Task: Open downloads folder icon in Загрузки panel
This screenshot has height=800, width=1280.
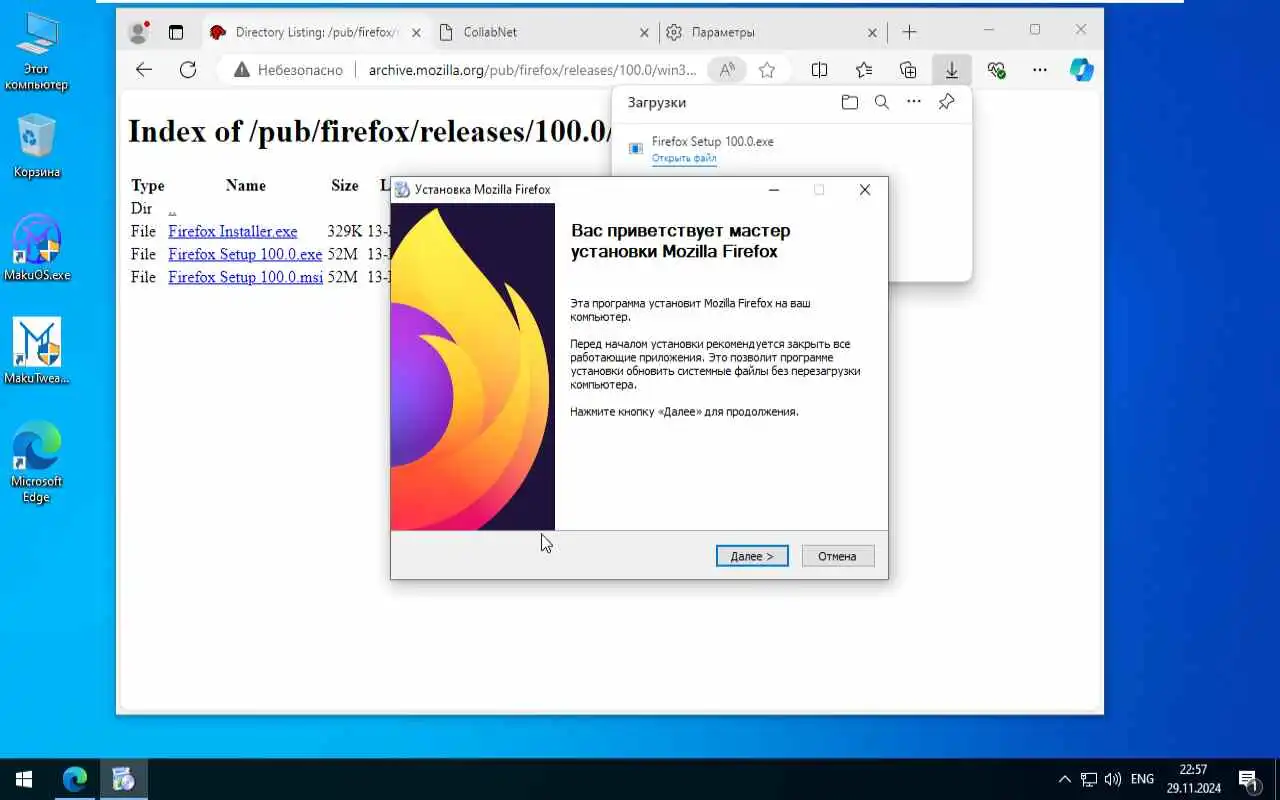Action: (x=850, y=102)
